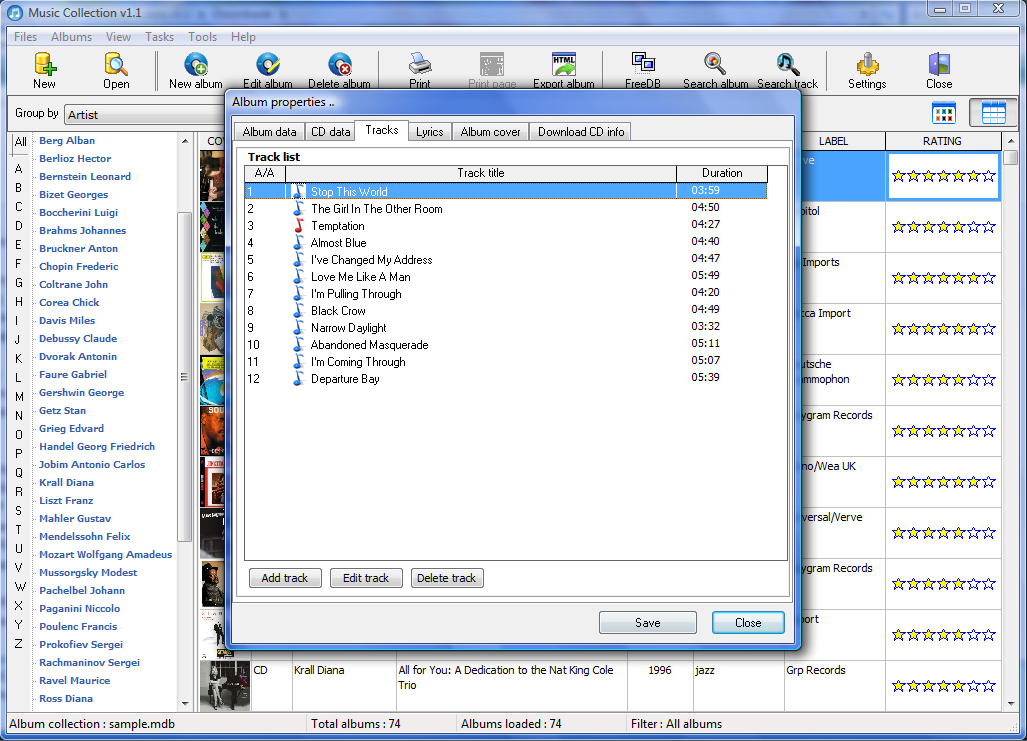Click the note icon beside Almost Blue
Image resolution: width=1027 pixels, height=741 pixels.
[299, 242]
